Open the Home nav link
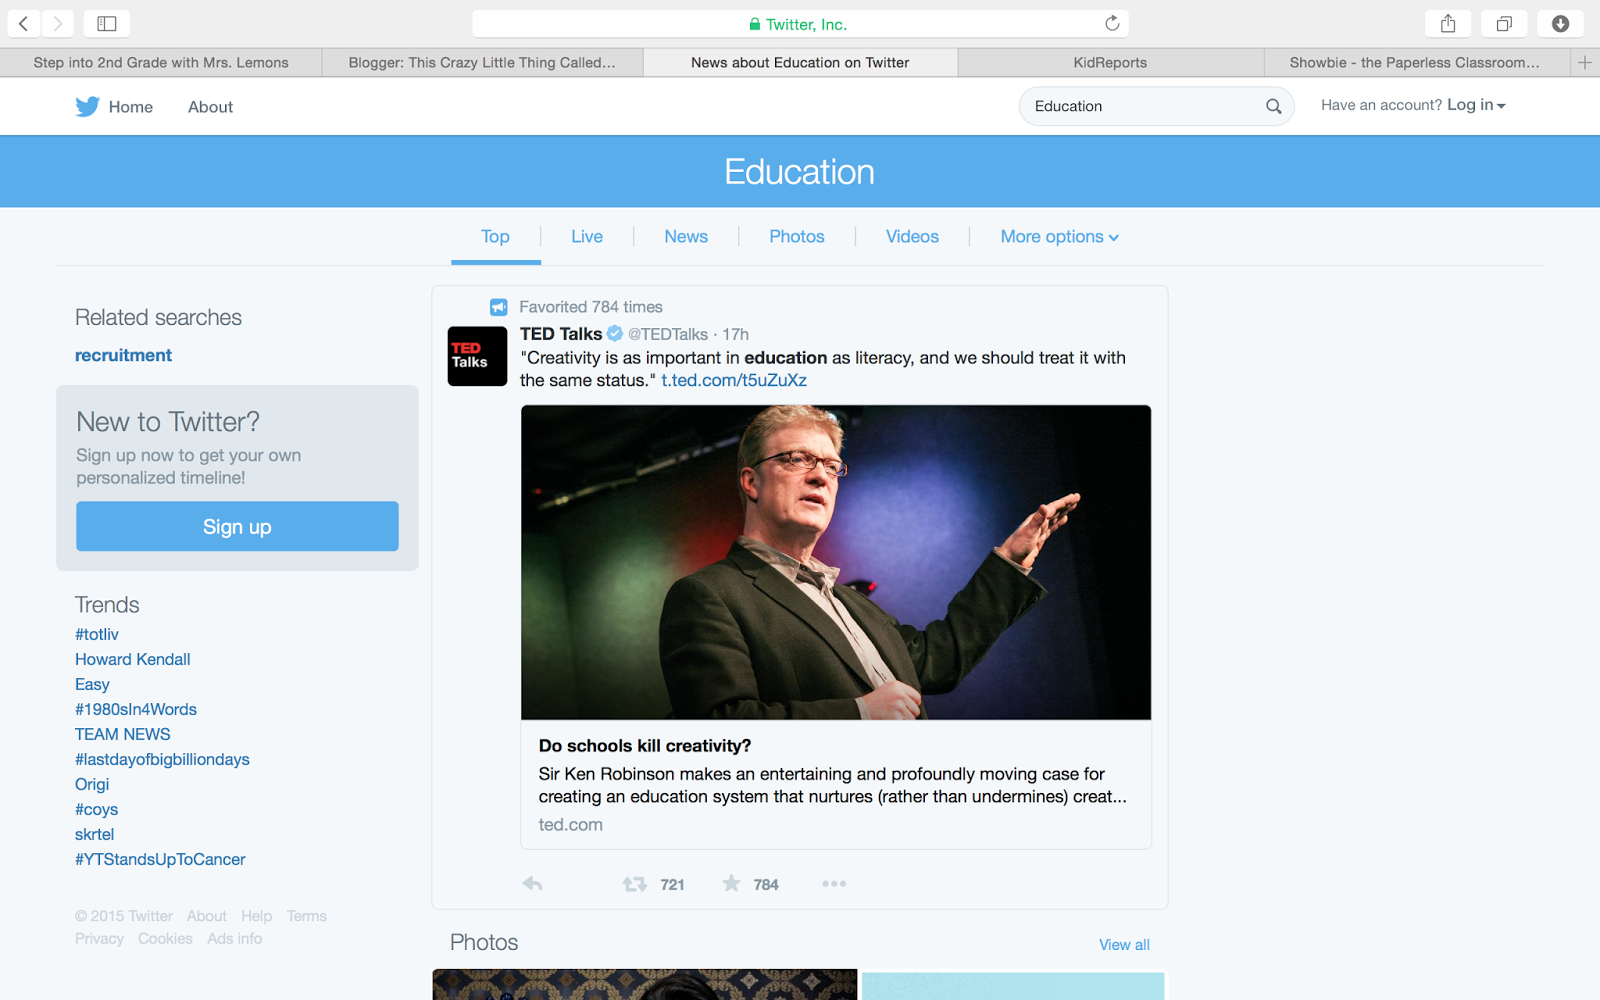Screen dimensions: 1600x1000 tap(131, 107)
